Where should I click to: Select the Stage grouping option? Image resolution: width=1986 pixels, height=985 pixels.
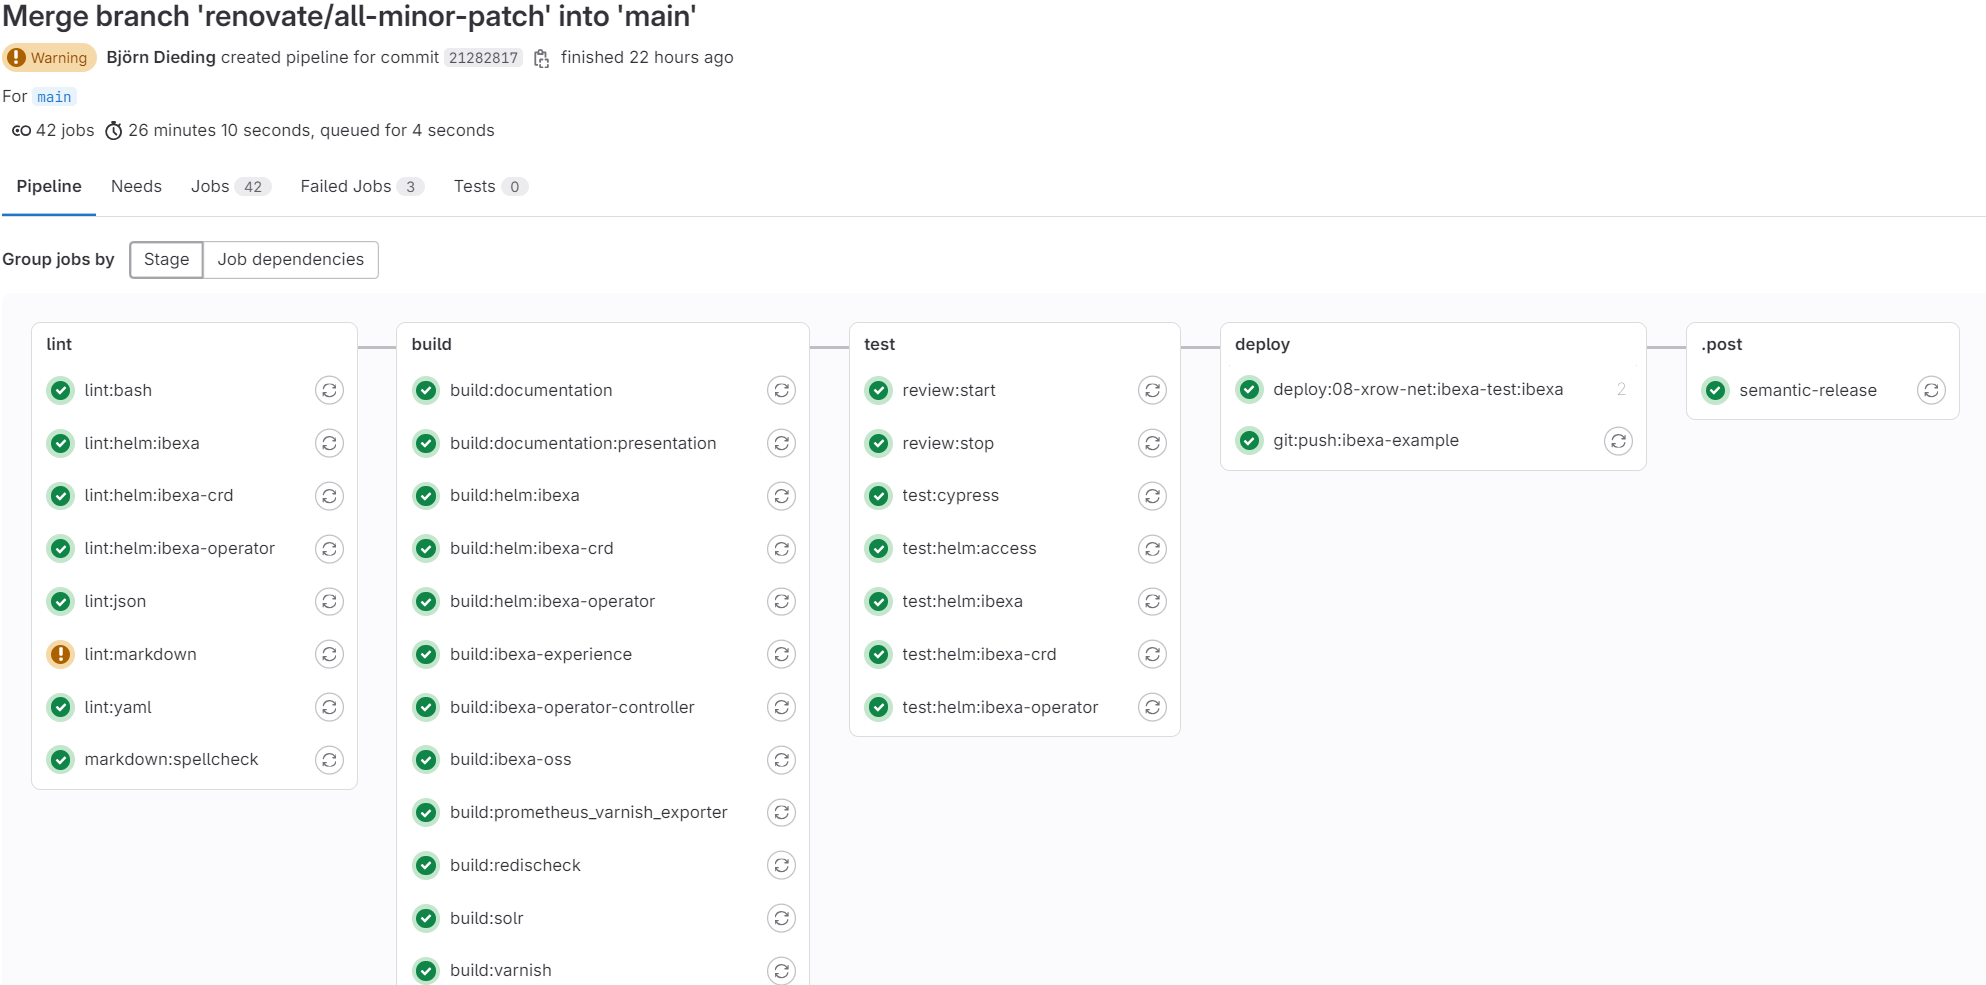[x=165, y=259]
